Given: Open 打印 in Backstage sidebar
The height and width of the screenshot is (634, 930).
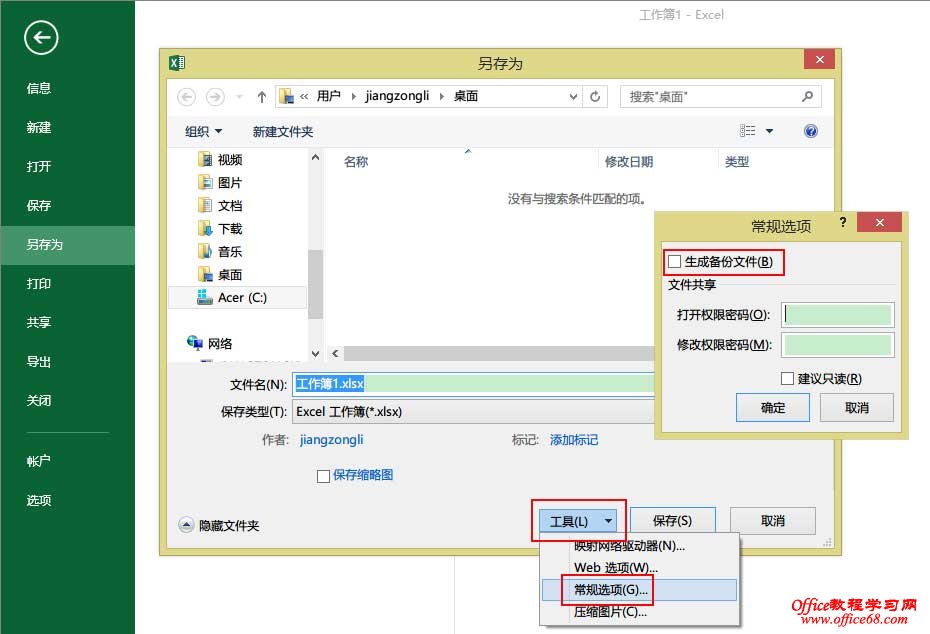Looking at the screenshot, I should pos(39,283).
